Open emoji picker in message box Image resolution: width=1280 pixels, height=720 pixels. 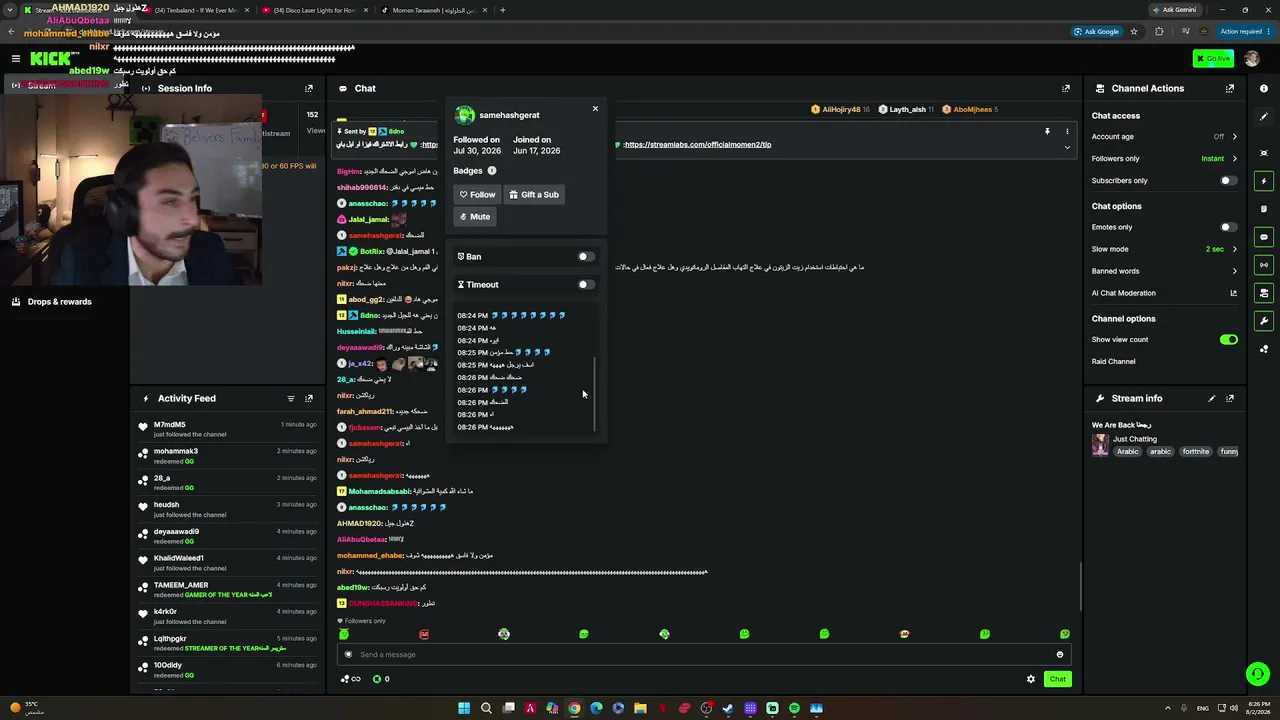(1060, 655)
